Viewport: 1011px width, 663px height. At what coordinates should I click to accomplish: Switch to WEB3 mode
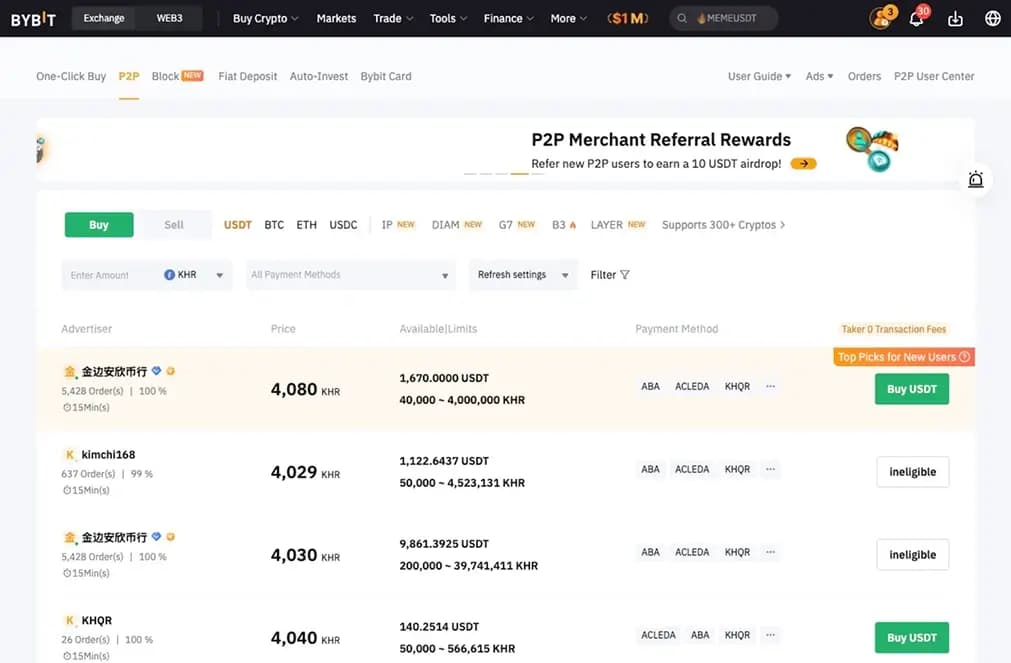click(169, 18)
